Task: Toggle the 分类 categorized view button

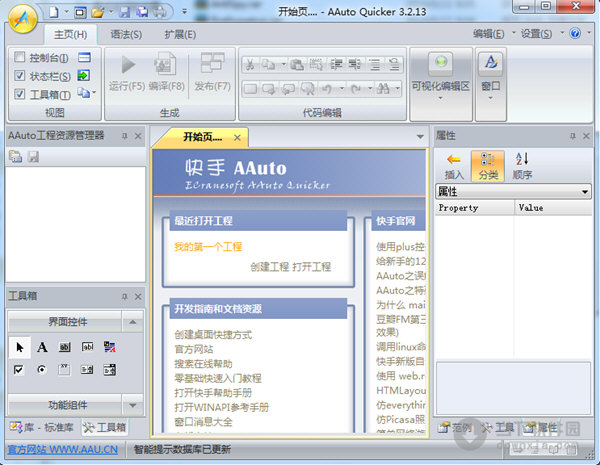Action: tap(488, 166)
